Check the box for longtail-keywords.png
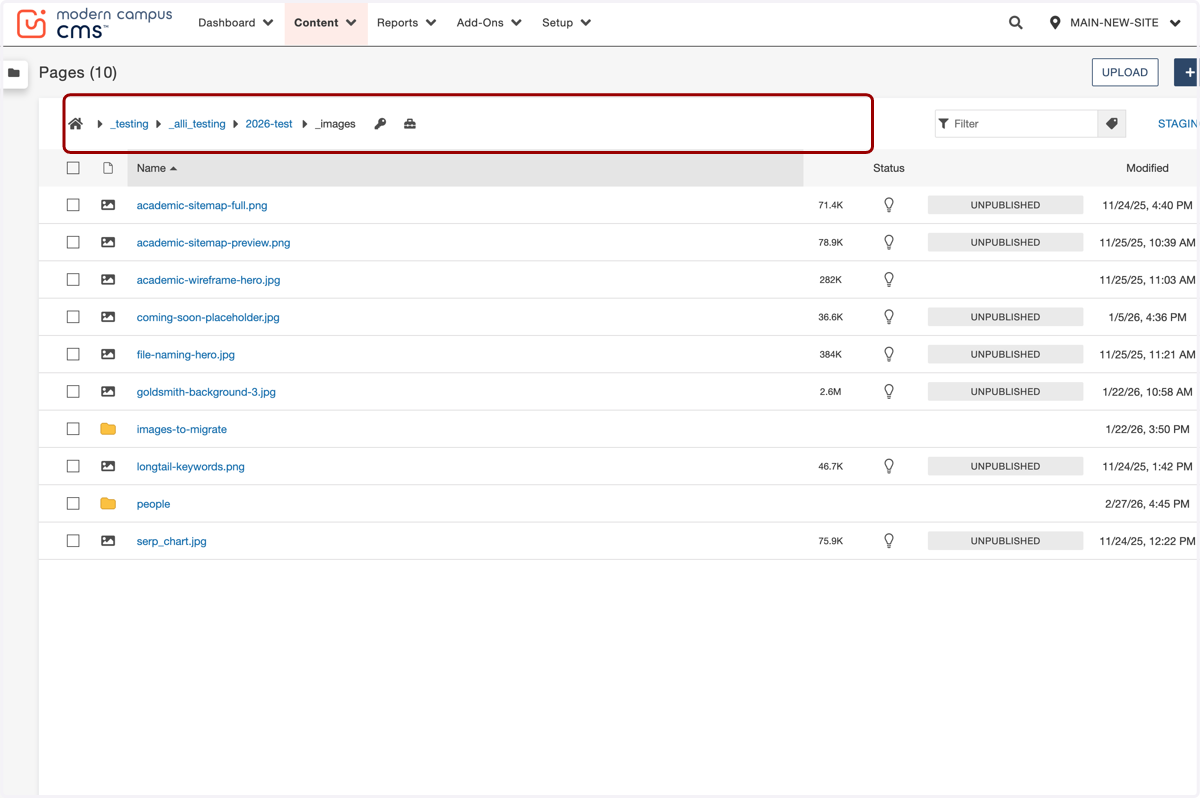The height and width of the screenshot is (798, 1200). [73, 466]
